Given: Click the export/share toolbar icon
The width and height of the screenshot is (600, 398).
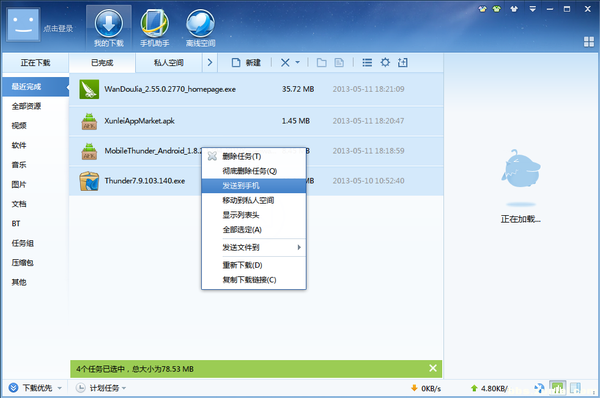Looking at the screenshot, I should point(403,62).
